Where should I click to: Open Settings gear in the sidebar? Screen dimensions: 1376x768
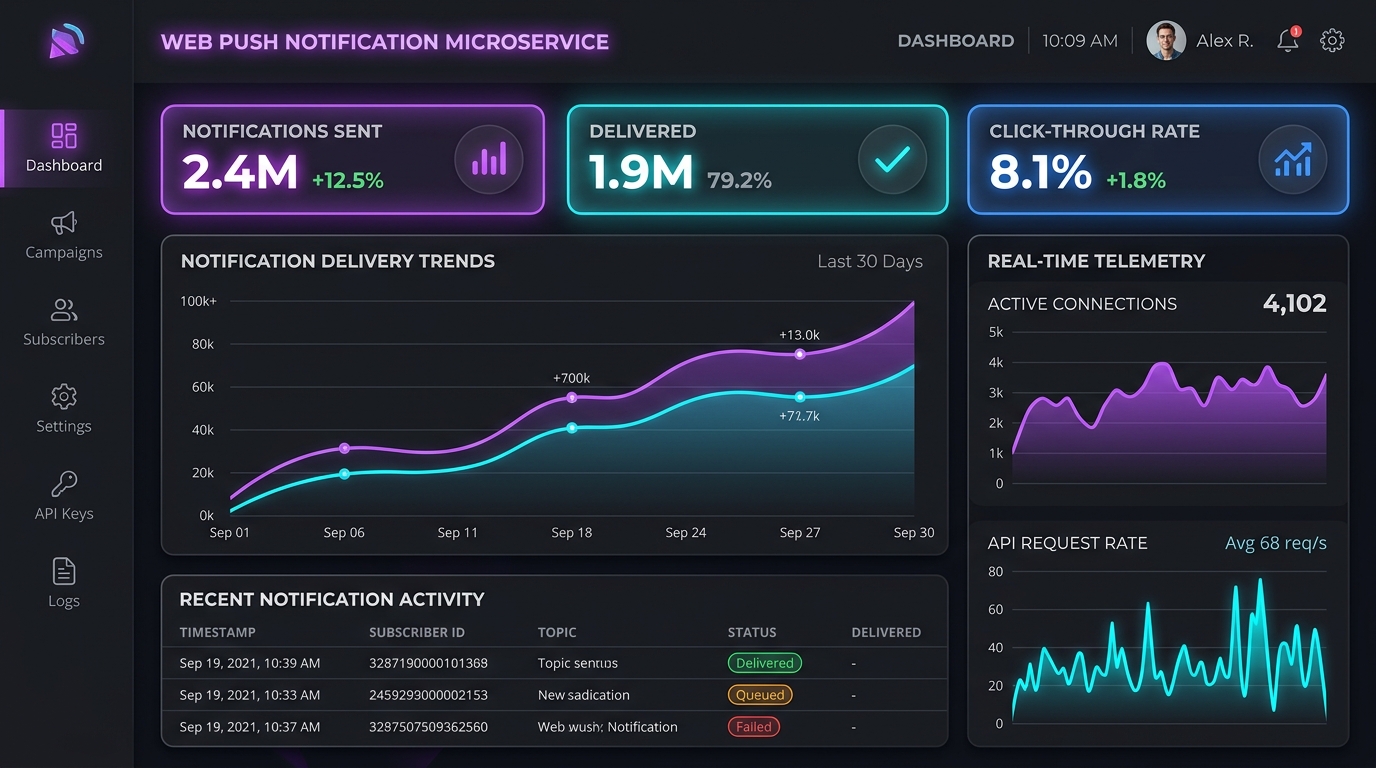point(64,396)
